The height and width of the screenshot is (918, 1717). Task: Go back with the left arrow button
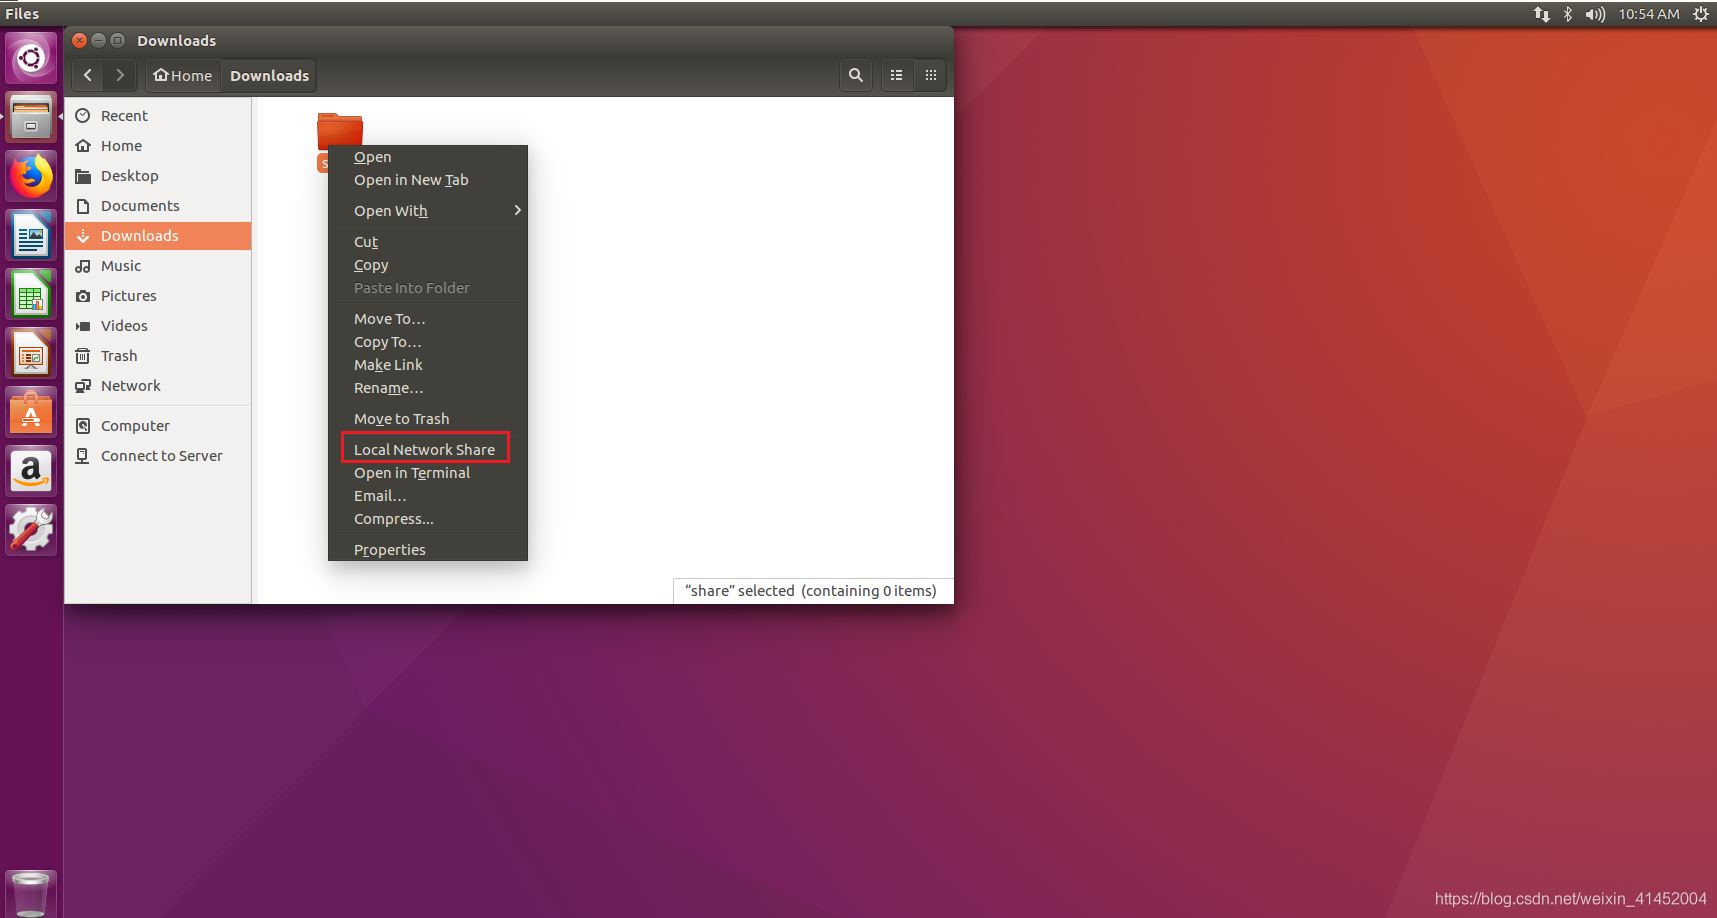pos(88,75)
